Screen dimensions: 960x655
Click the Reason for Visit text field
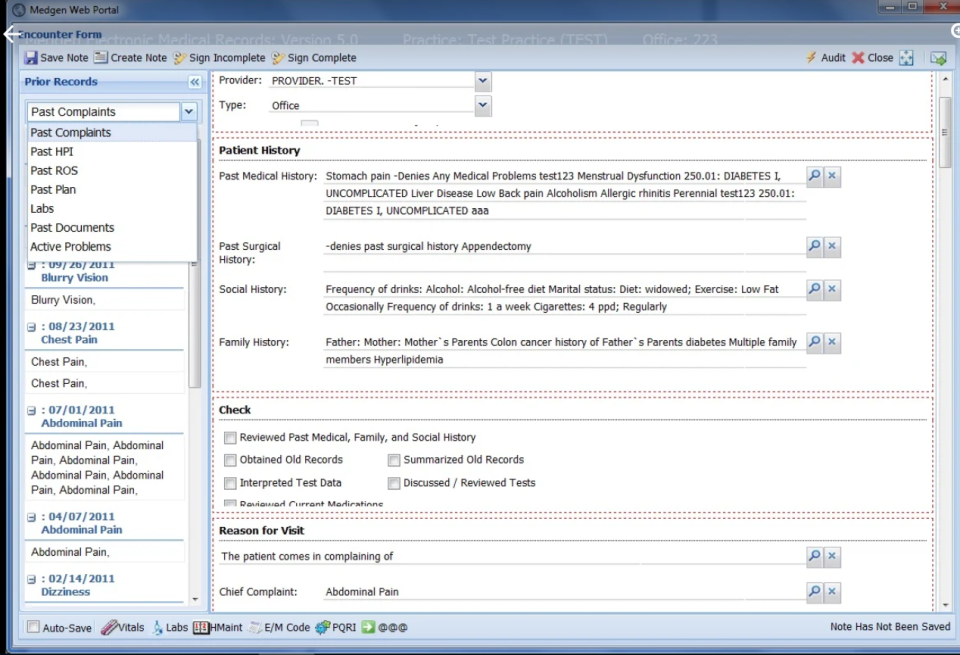tap(500, 556)
